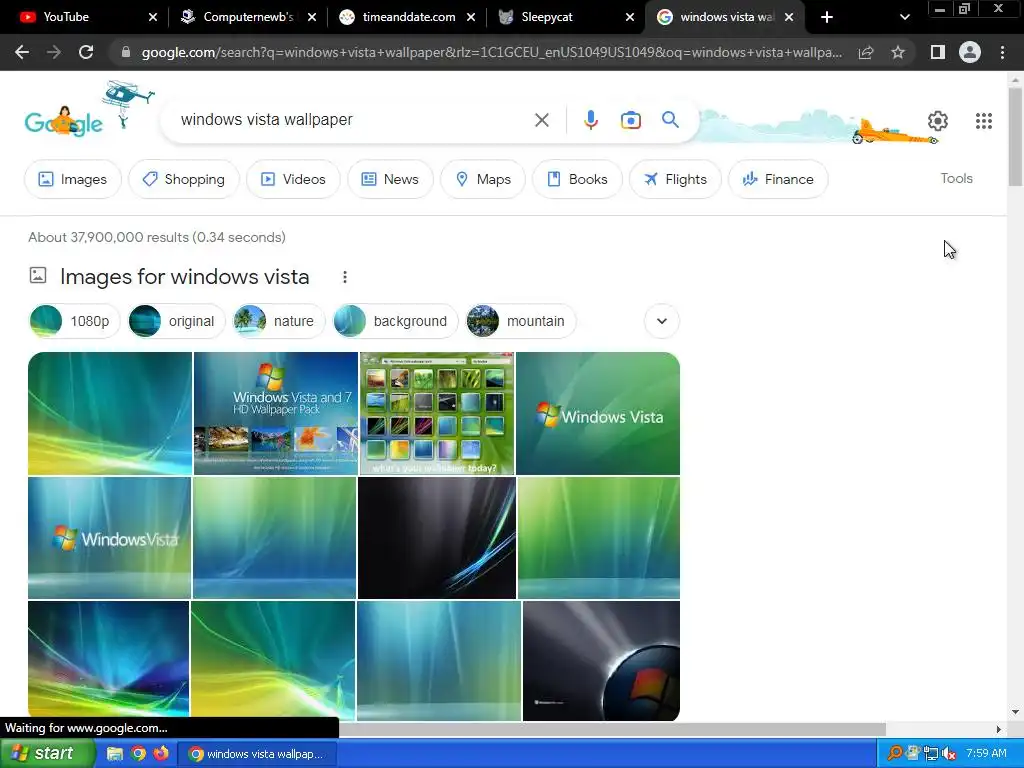Click the horizontal scrollbar right arrow

pos(998,729)
